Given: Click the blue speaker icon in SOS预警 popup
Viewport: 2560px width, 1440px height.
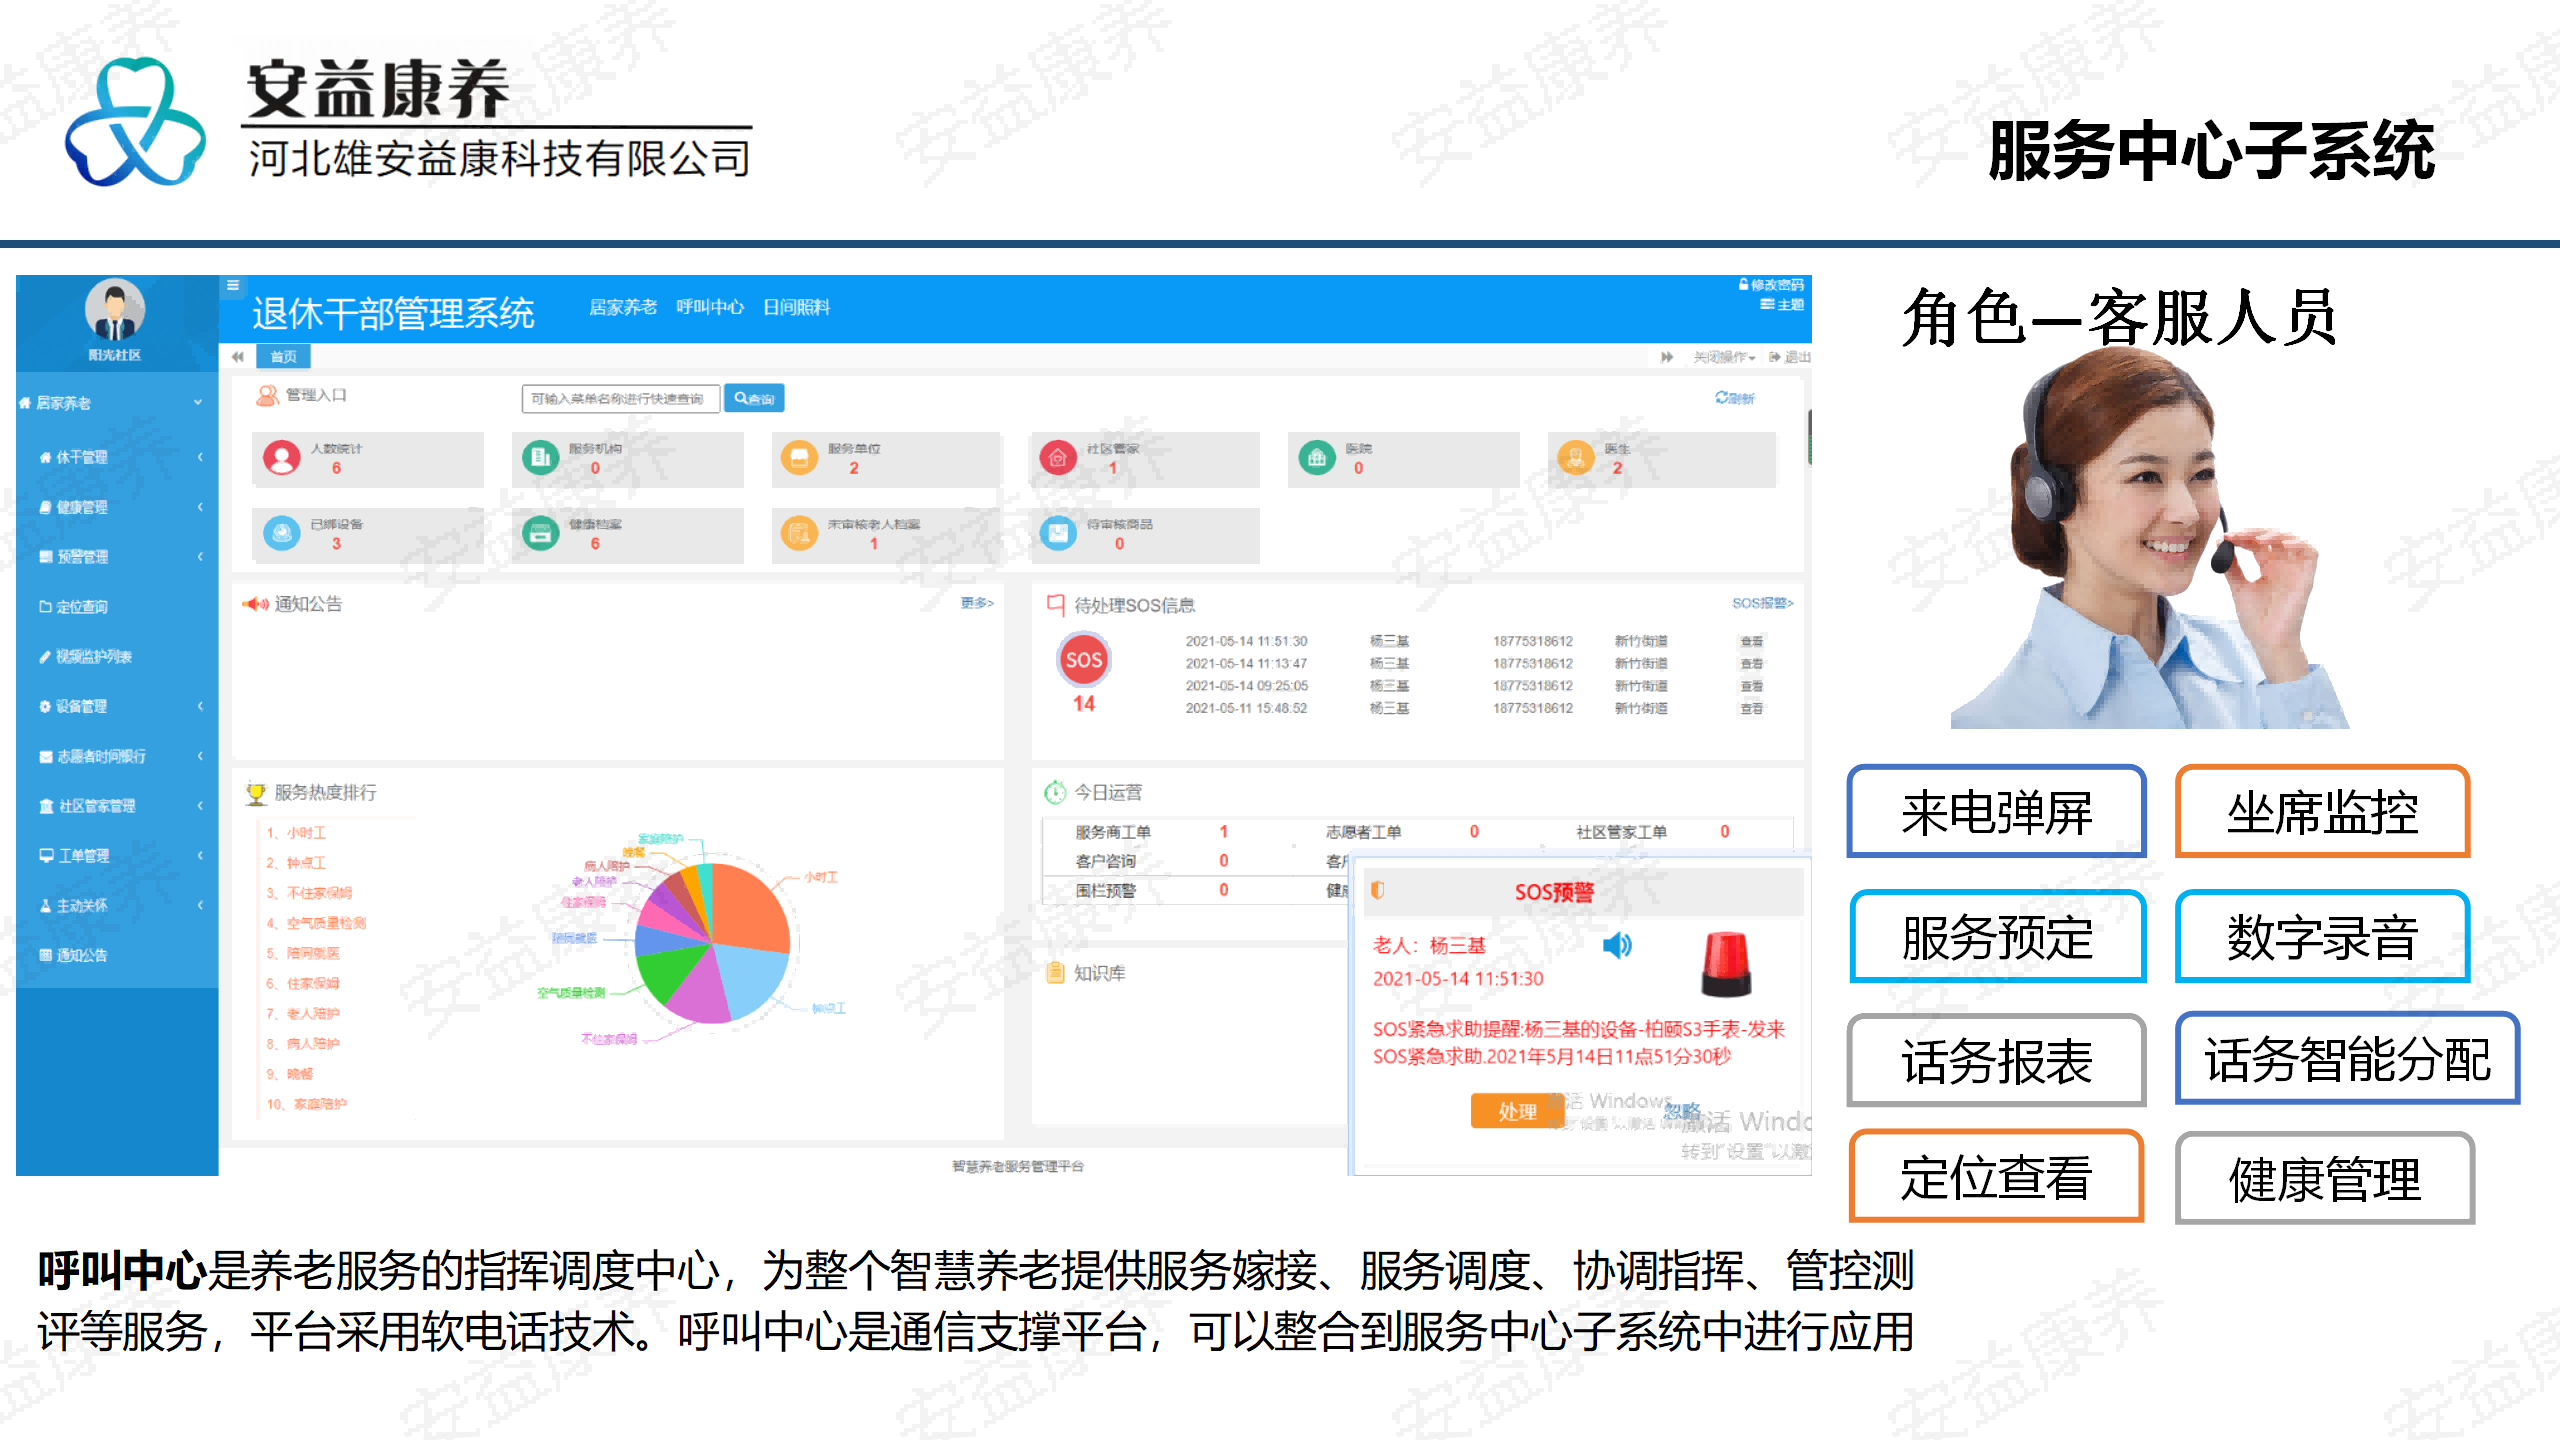Looking at the screenshot, I should [x=1617, y=945].
